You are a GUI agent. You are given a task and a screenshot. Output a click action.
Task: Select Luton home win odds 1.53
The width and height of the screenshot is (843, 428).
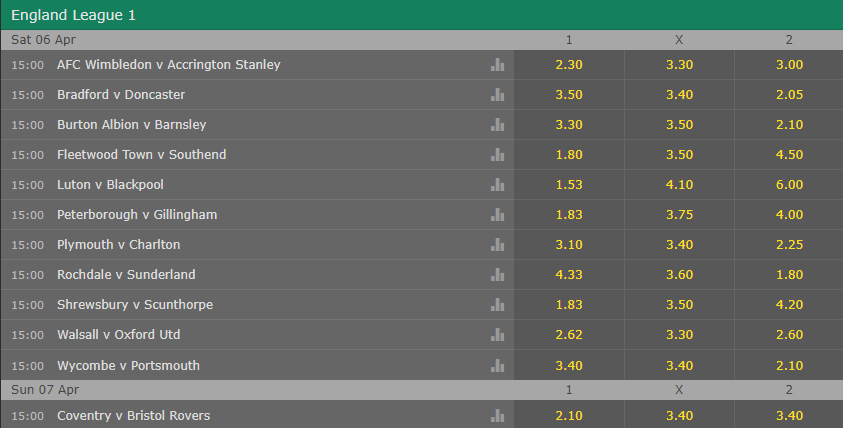pyautogui.click(x=569, y=184)
